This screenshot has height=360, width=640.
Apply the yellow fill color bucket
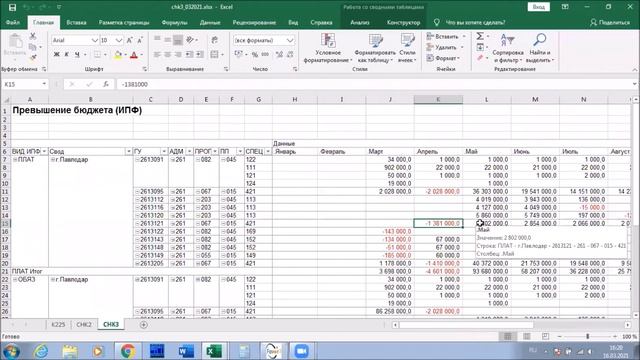tap(118, 55)
